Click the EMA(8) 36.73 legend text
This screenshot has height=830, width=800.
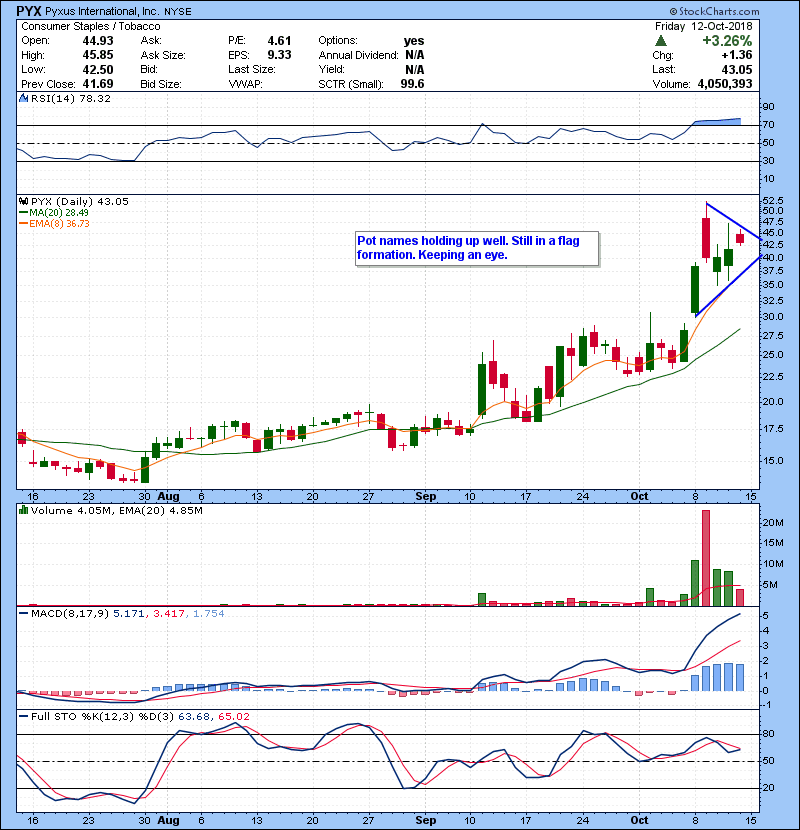pyautogui.click(x=59, y=223)
